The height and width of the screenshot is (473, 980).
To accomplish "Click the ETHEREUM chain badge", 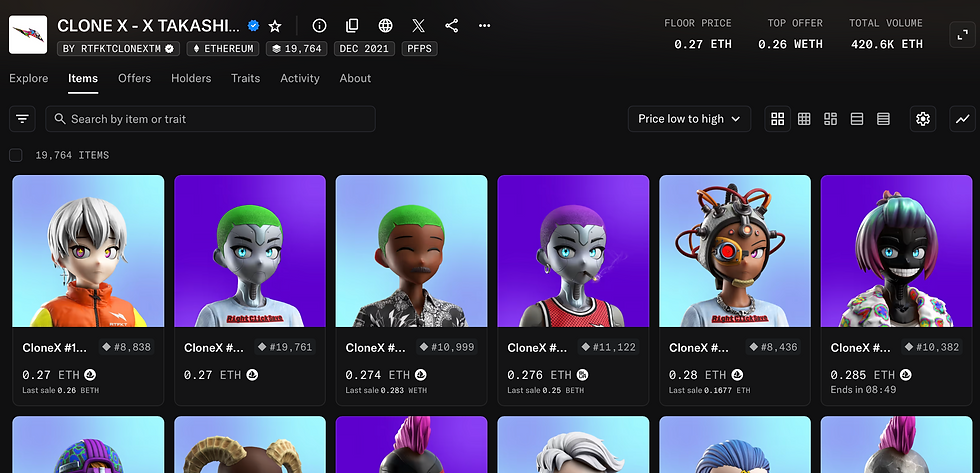I will [223, 49].
